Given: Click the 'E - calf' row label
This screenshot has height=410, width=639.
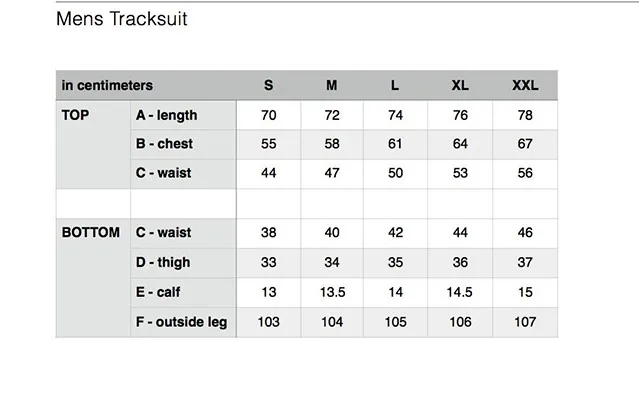Looking at the screenshot, I should tap(157, 292).
